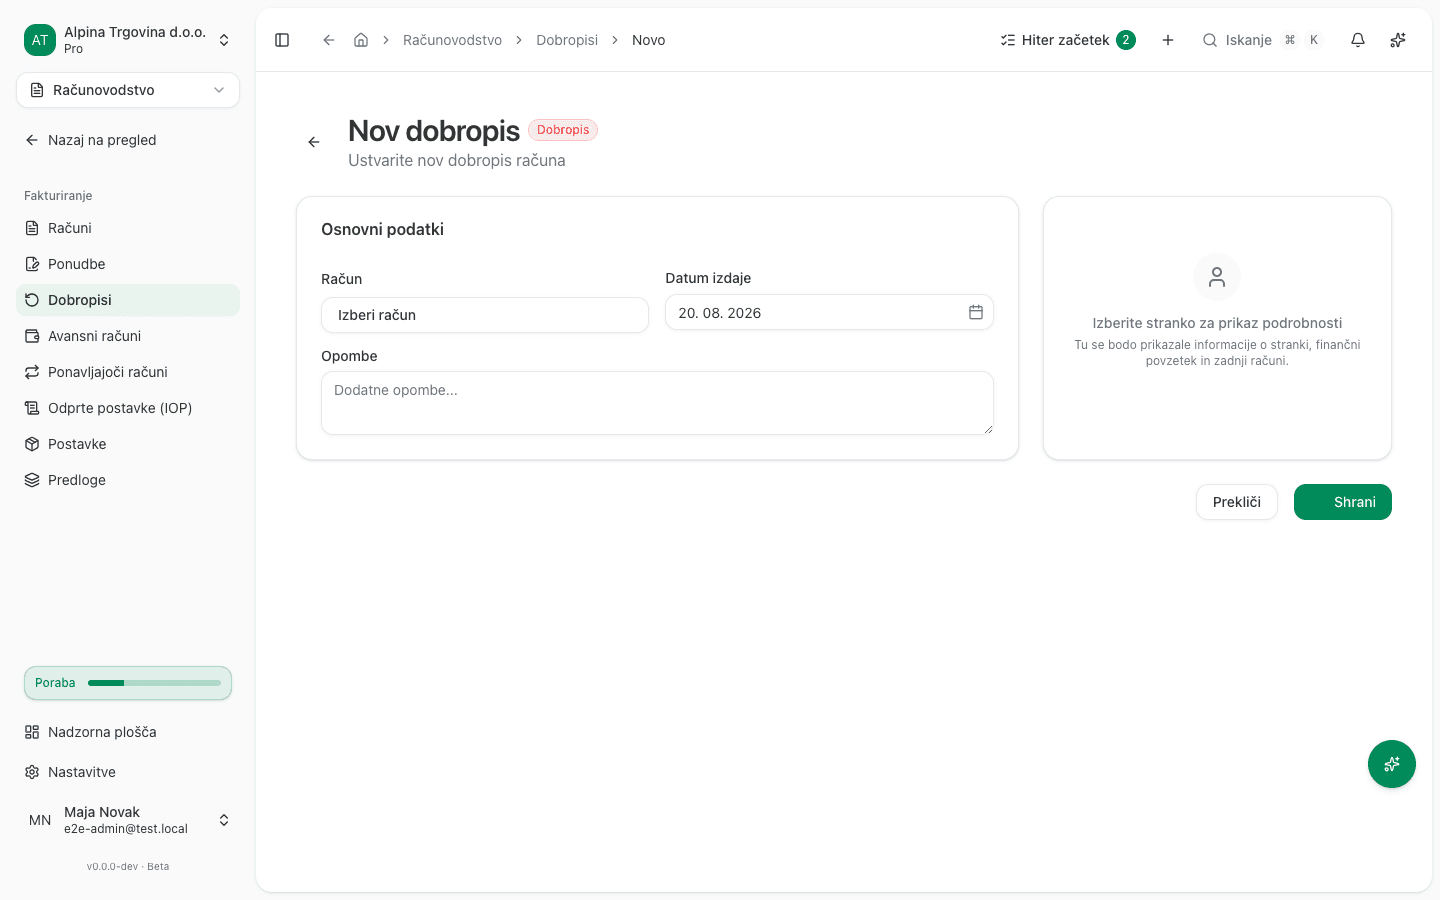1440x900 pixels.
Task: Open the floating green assistant button
Action: click(x=1392, y=764)
